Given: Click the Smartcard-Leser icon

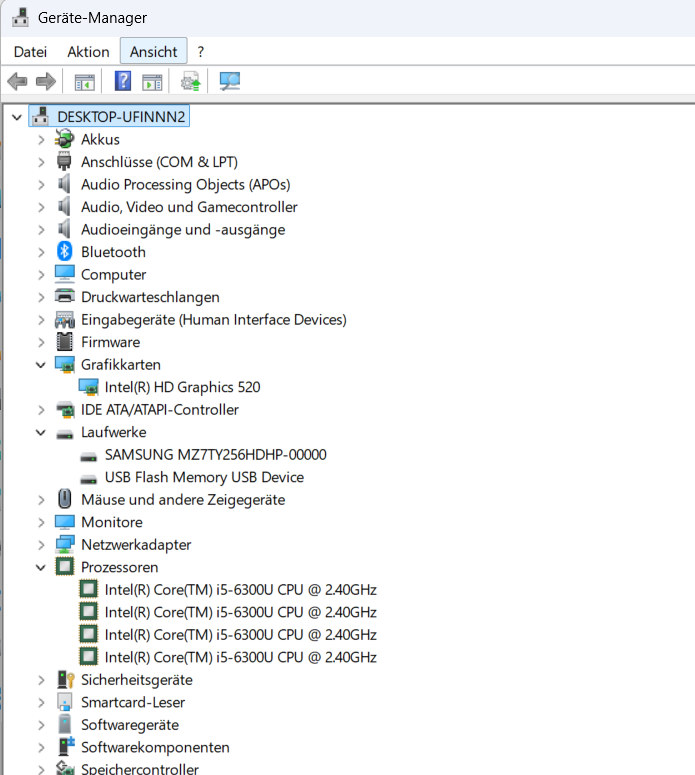Looking at the screenshot, I should click(x=64, y=702).
